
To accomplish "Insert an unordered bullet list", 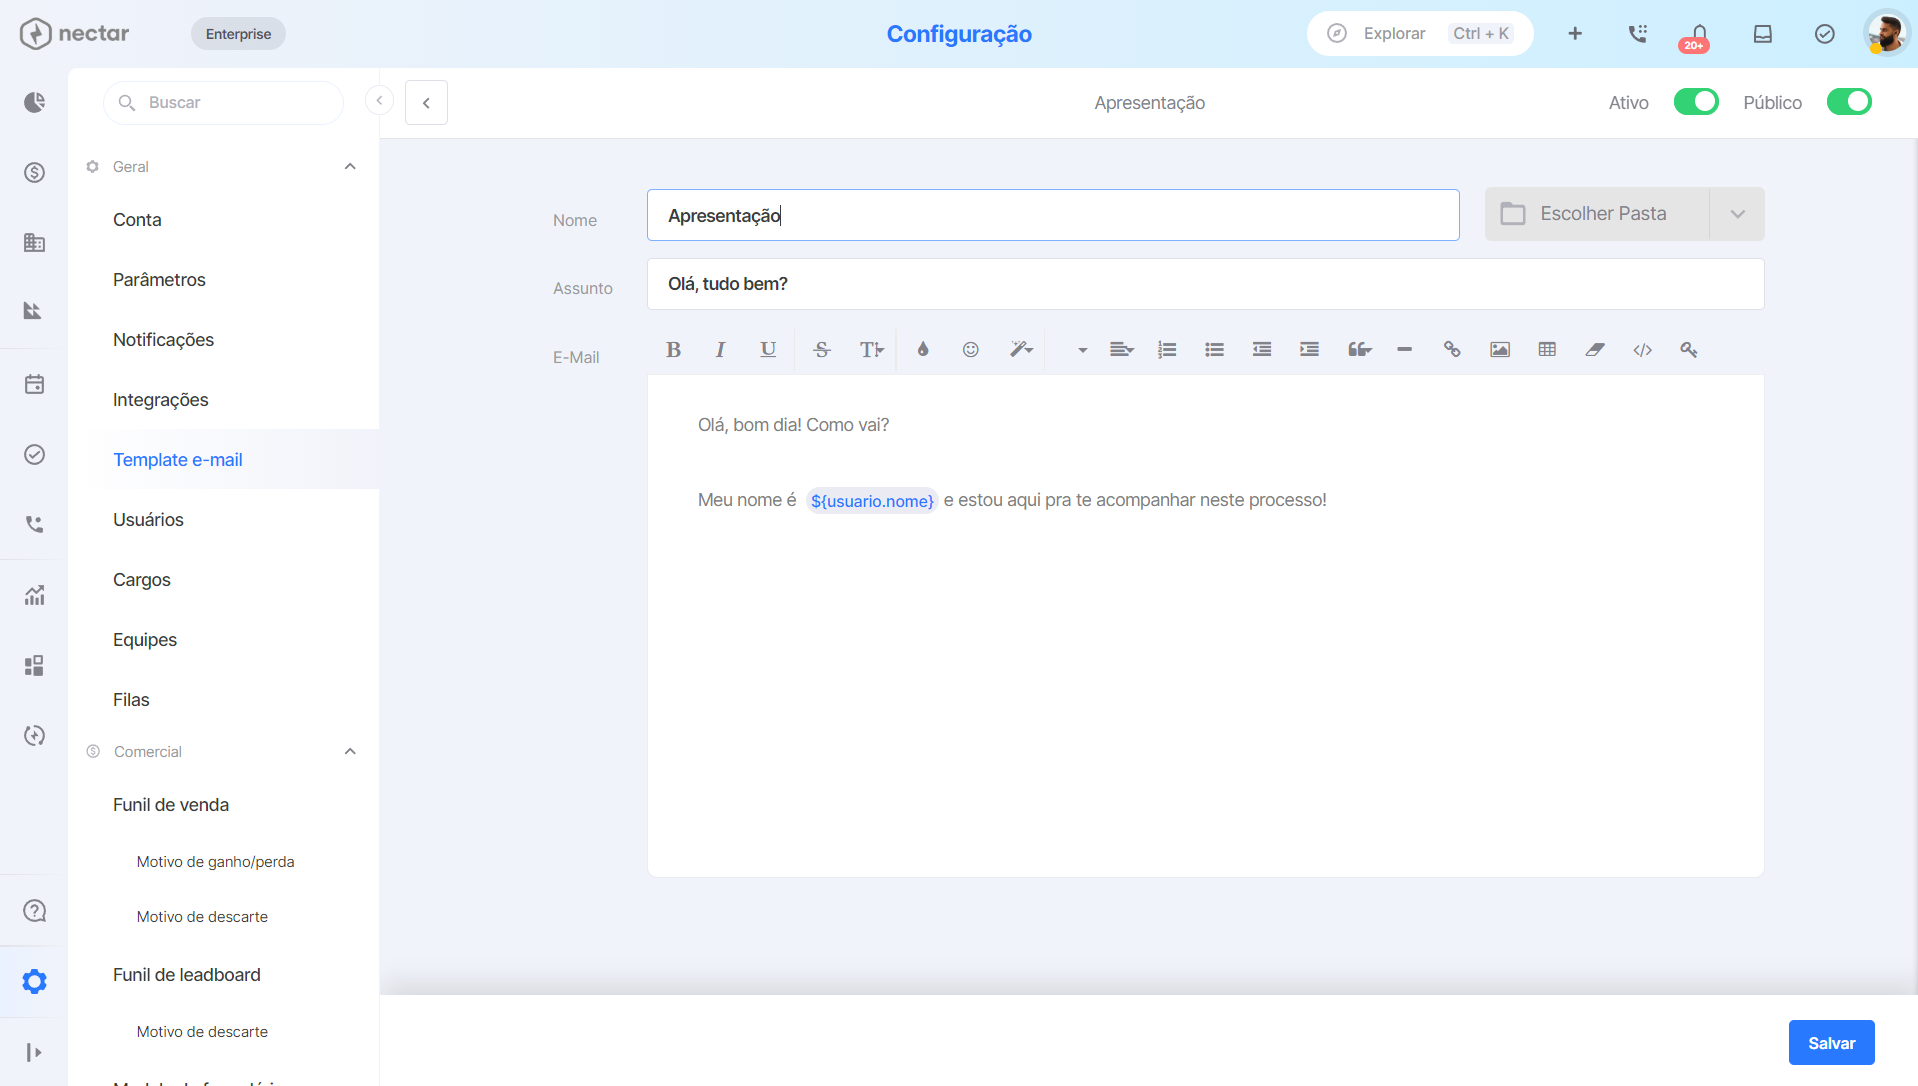I will [x=1214, y=349].
